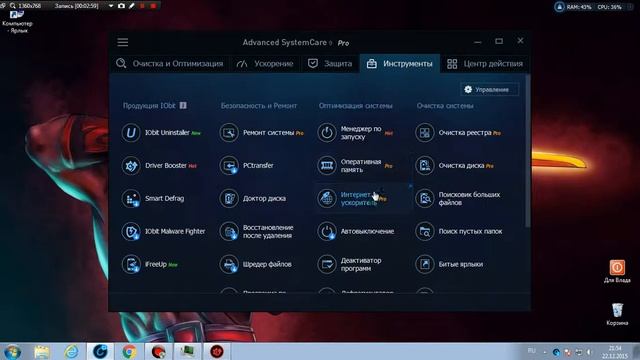Open IObit Malware Fighter

click(163, 231)
